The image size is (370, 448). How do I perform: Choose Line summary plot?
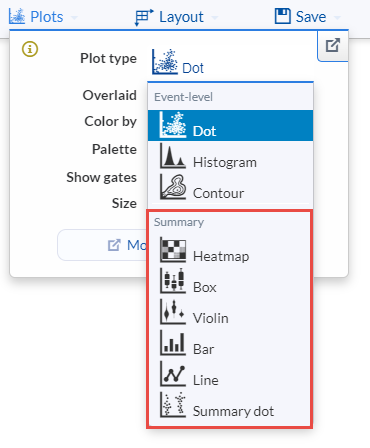(230, 374)
